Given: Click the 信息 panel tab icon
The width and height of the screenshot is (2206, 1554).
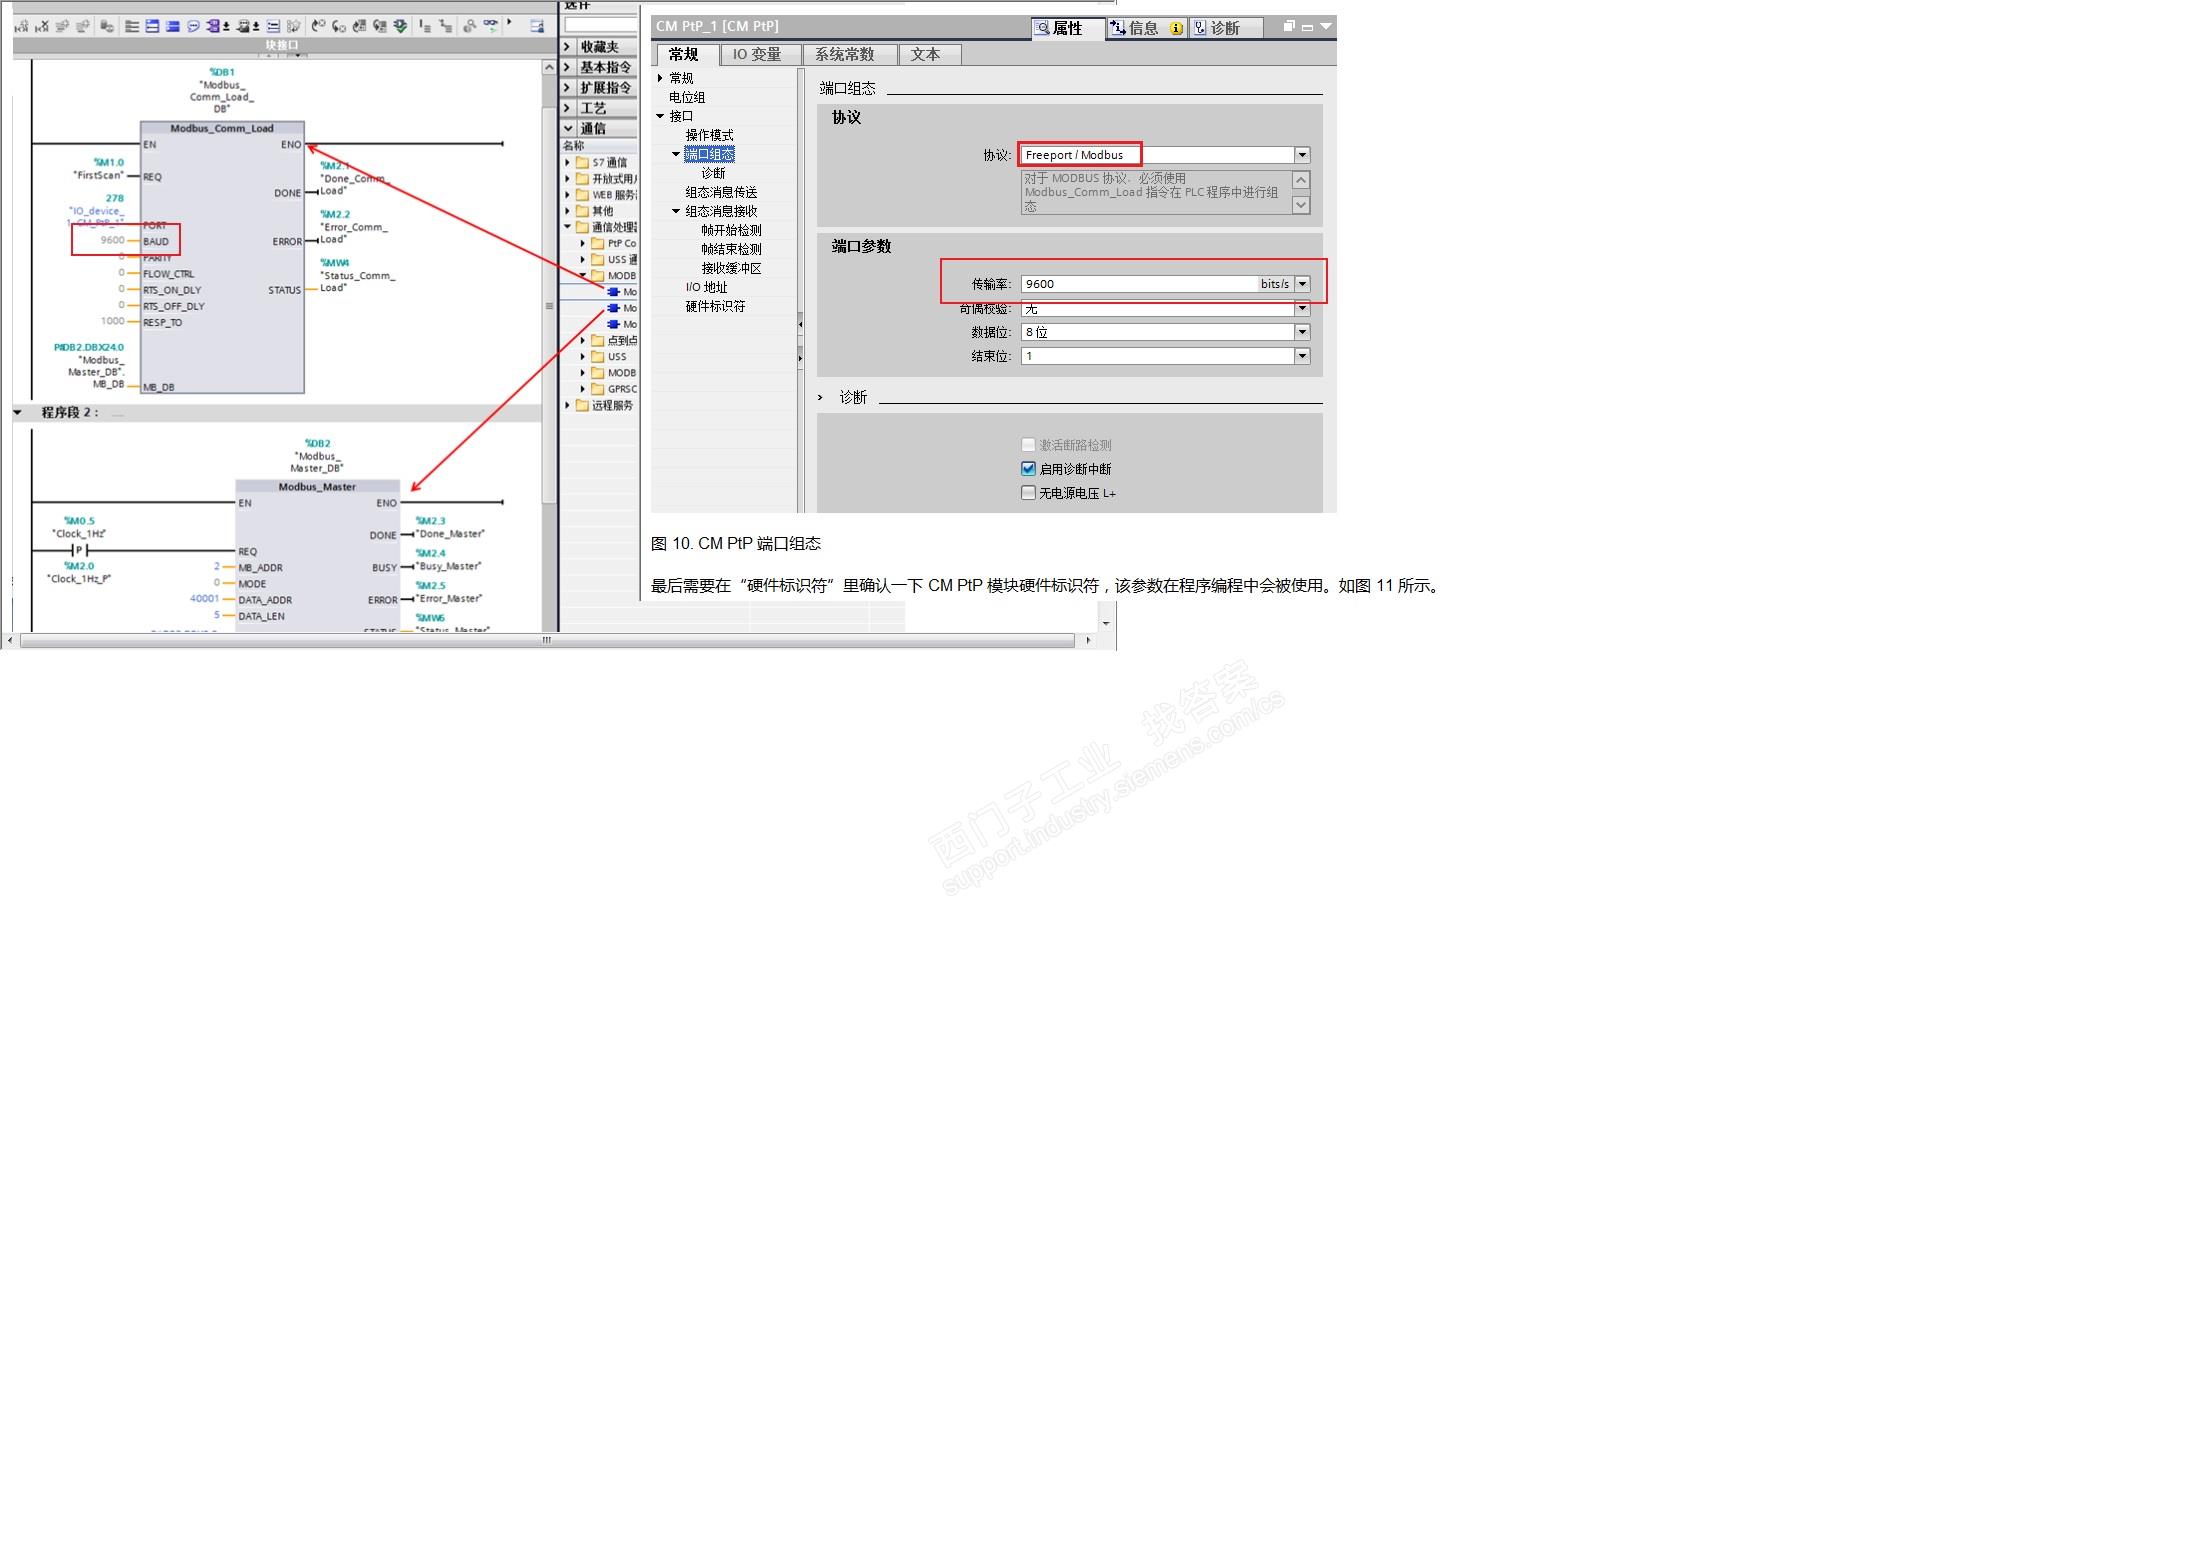Looking at the screenshot, I should 1118,28.
